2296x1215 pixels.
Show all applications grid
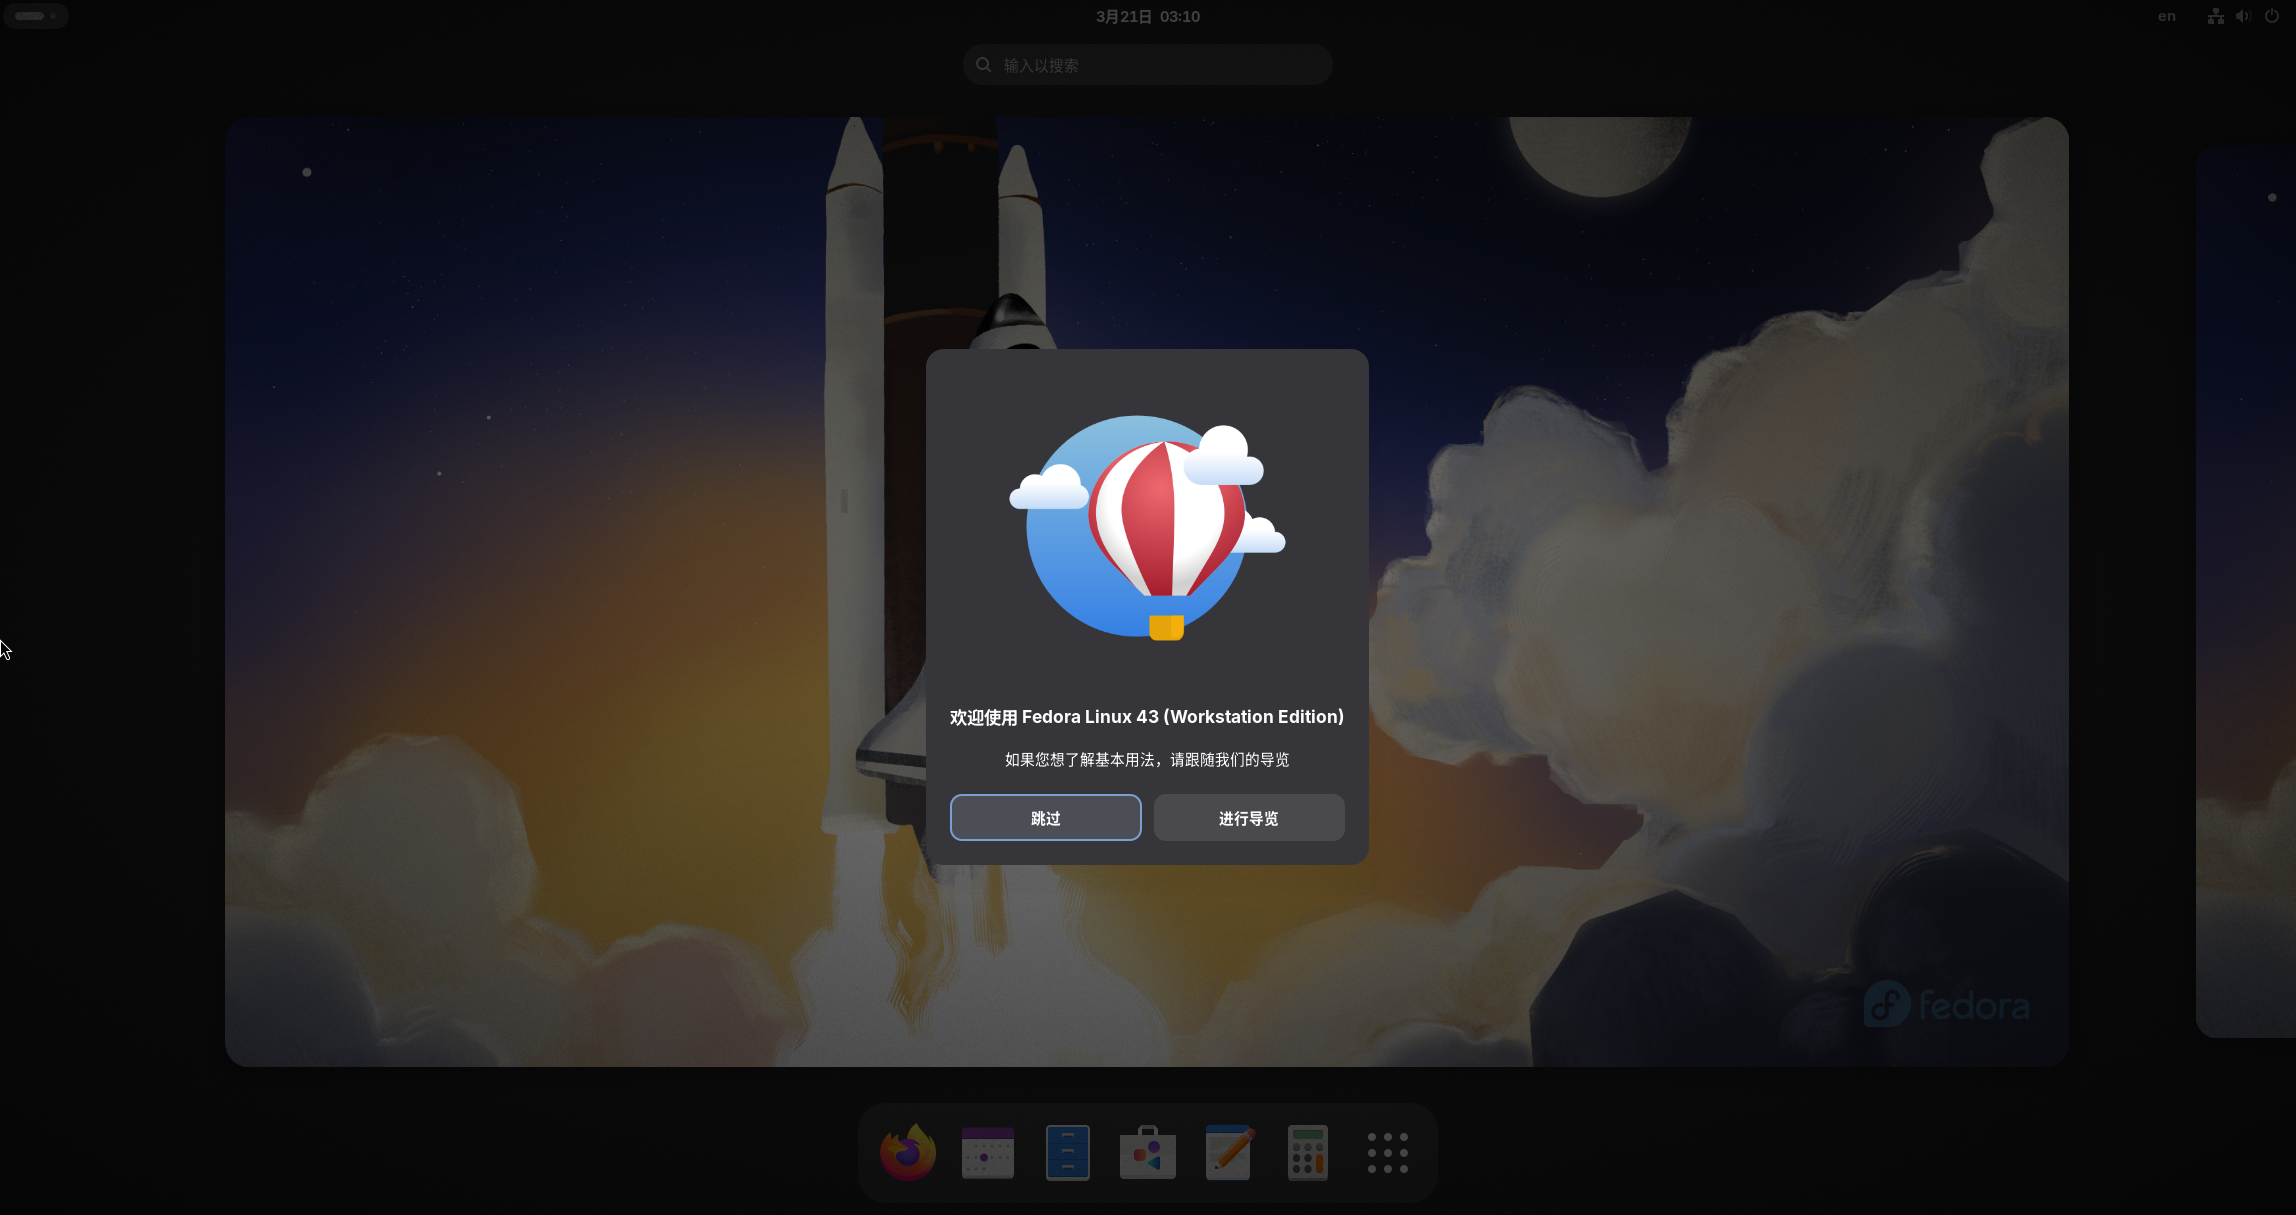(x=1387, y=1152)
